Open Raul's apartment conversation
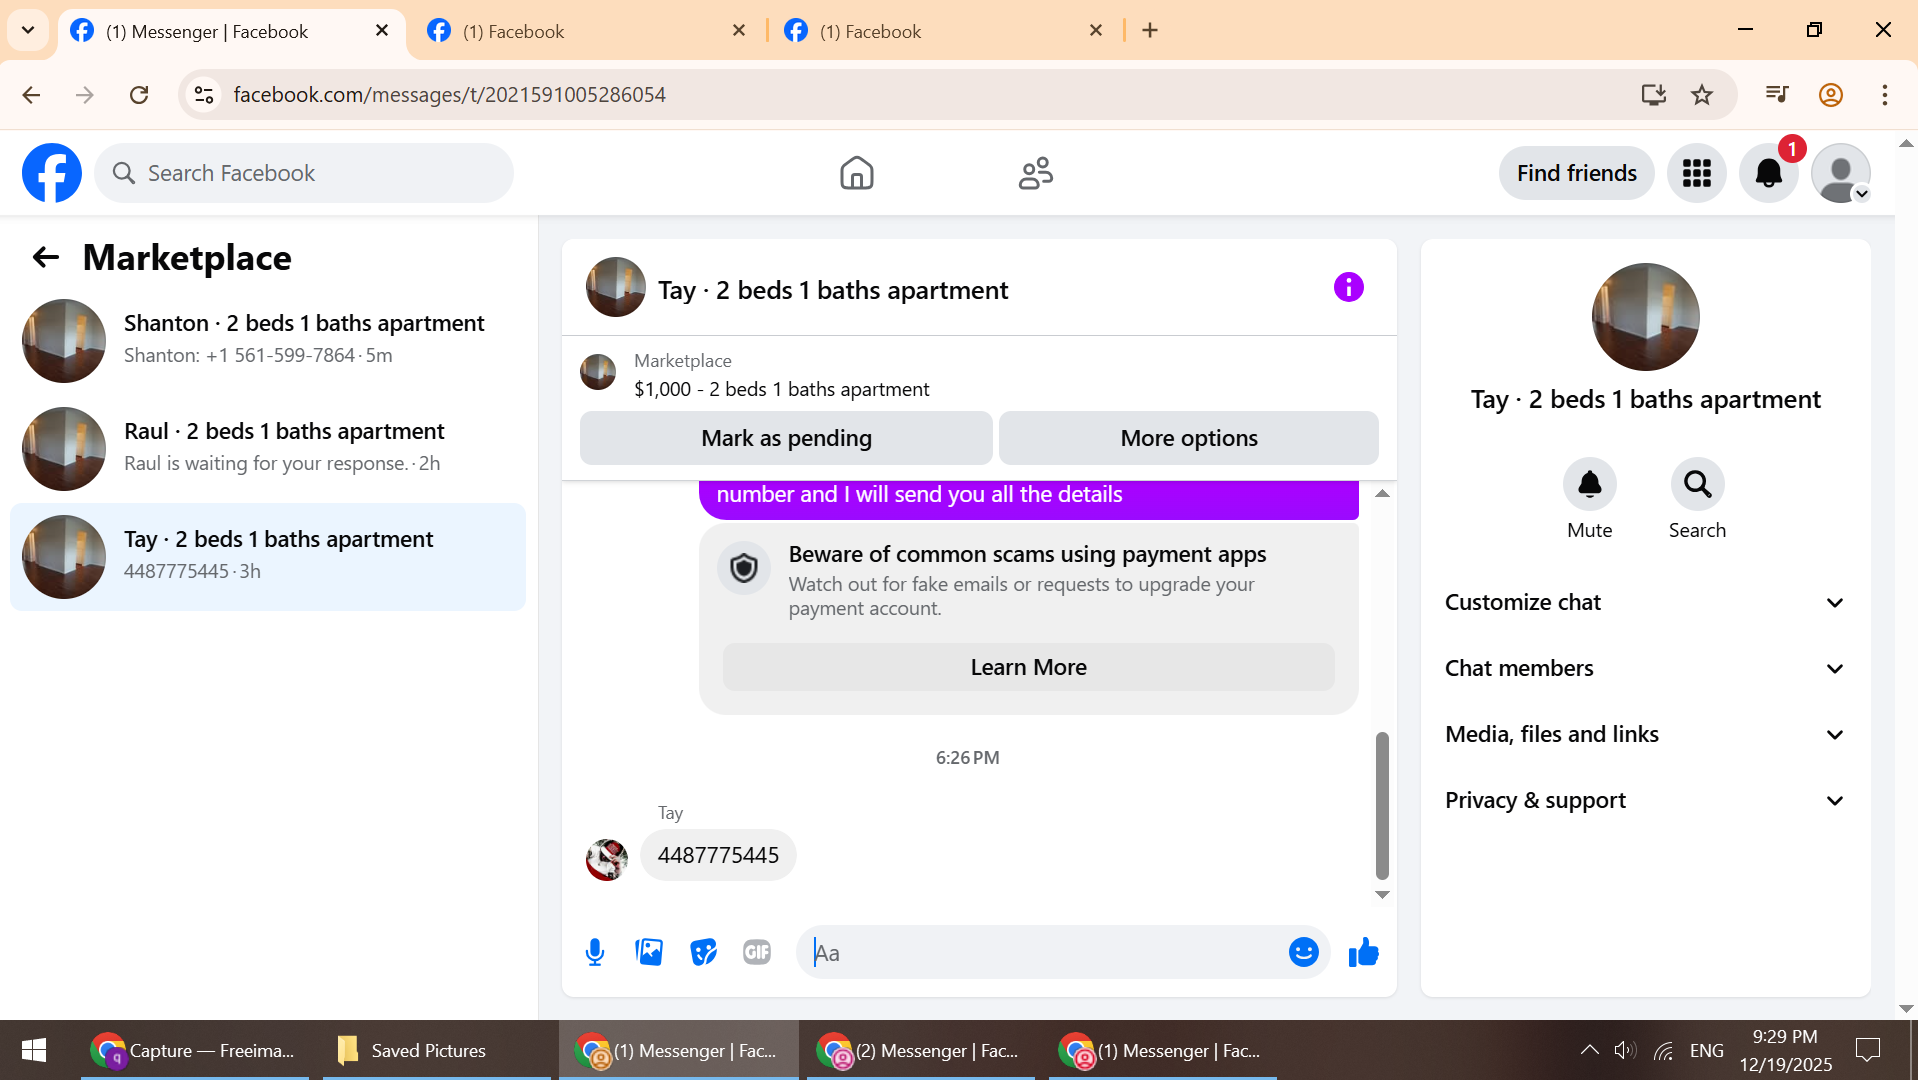Screen dimensions: 1918x1080 point(267,448)
